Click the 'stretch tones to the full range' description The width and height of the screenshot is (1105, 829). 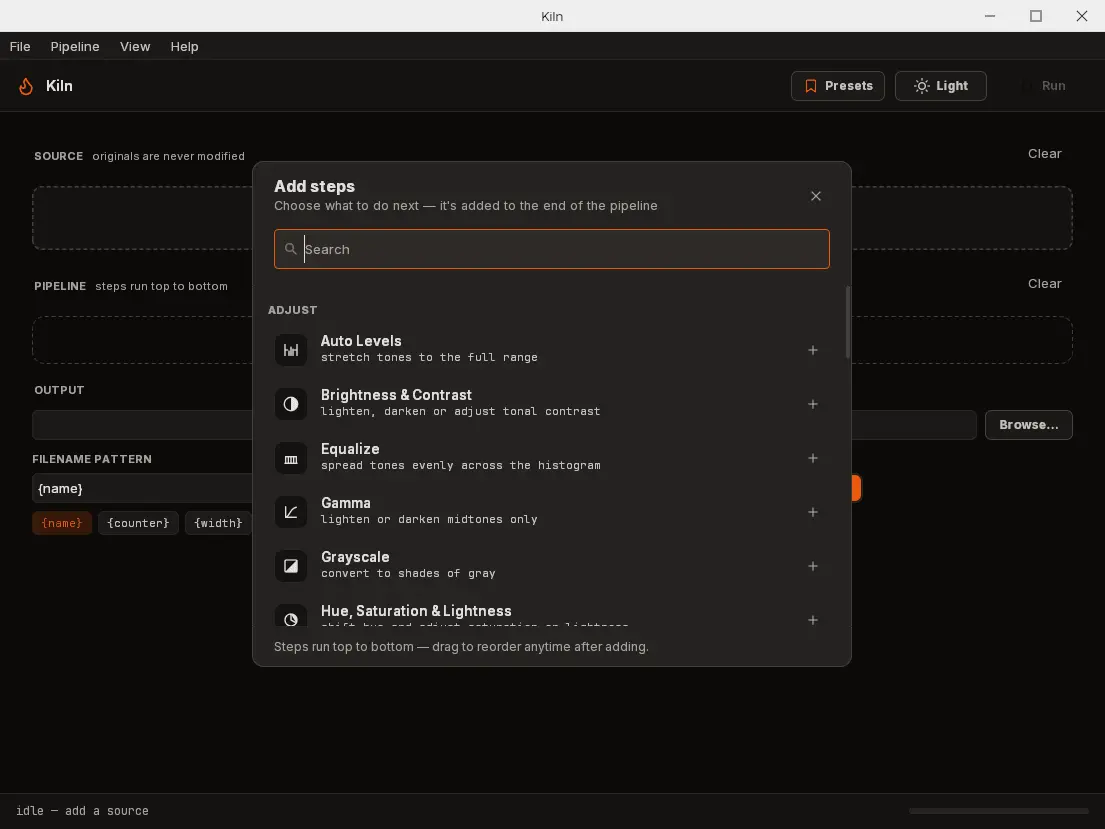429,357
